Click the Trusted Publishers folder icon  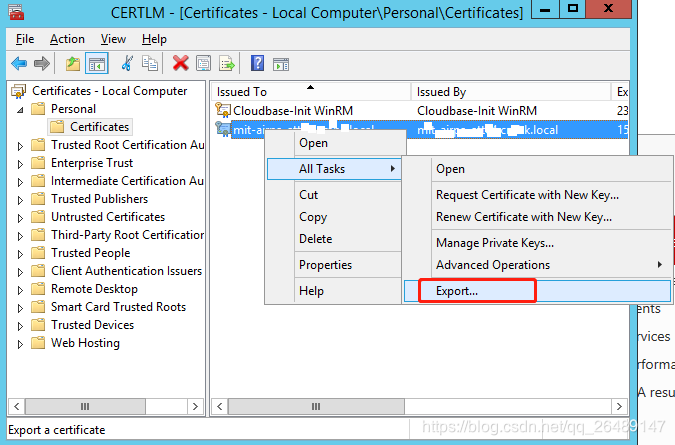click(x=38, y=199)
